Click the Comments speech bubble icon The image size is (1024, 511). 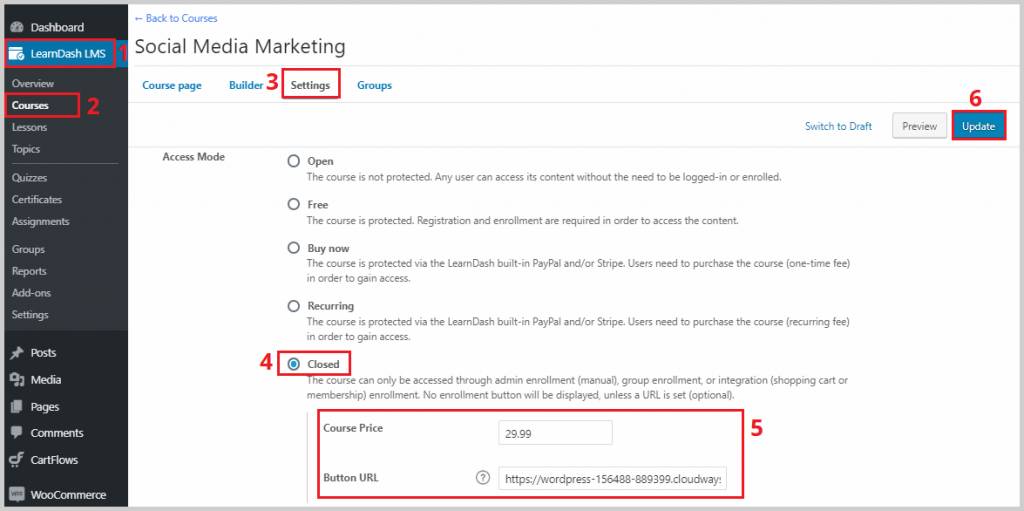[18, 433]
